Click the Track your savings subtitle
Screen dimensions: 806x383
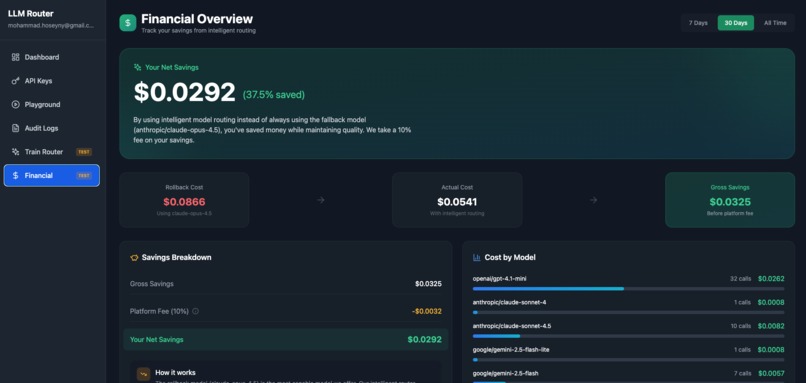198,31
